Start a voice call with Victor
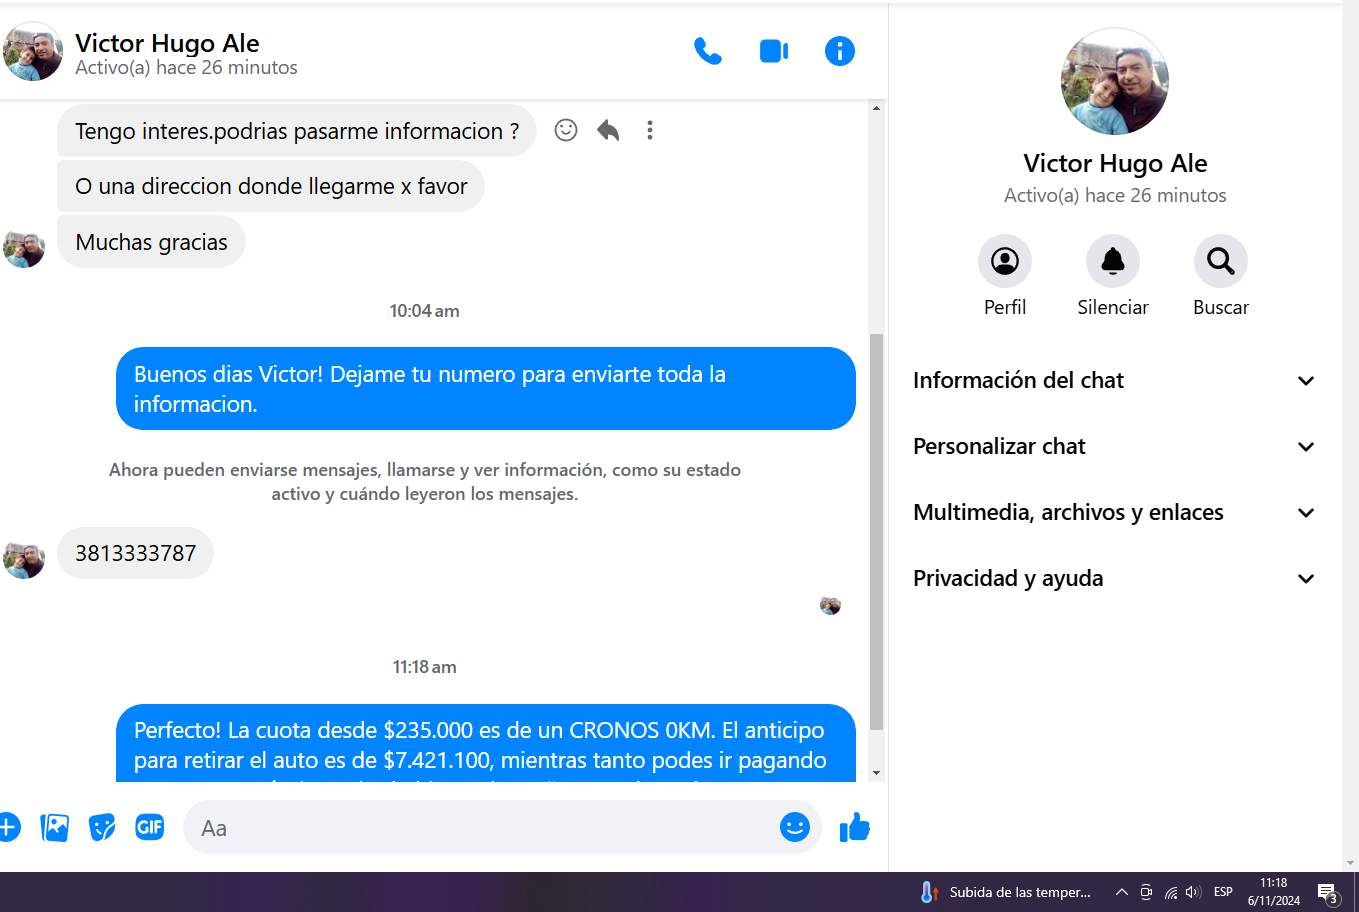 click(x=708, y=51)
